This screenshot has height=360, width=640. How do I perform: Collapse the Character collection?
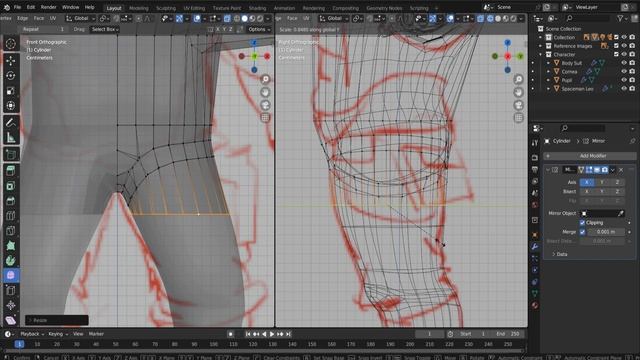(540, 54)
